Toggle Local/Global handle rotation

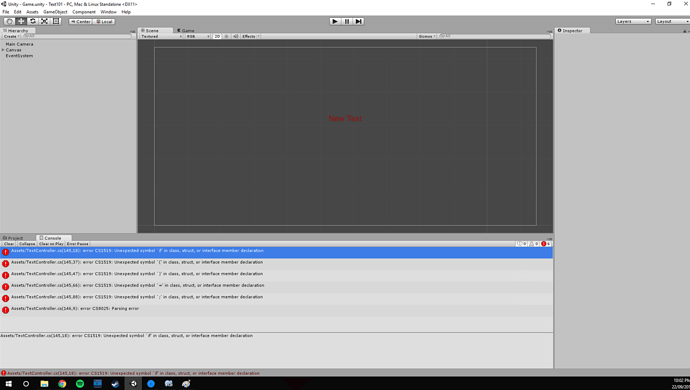point(104,22)
